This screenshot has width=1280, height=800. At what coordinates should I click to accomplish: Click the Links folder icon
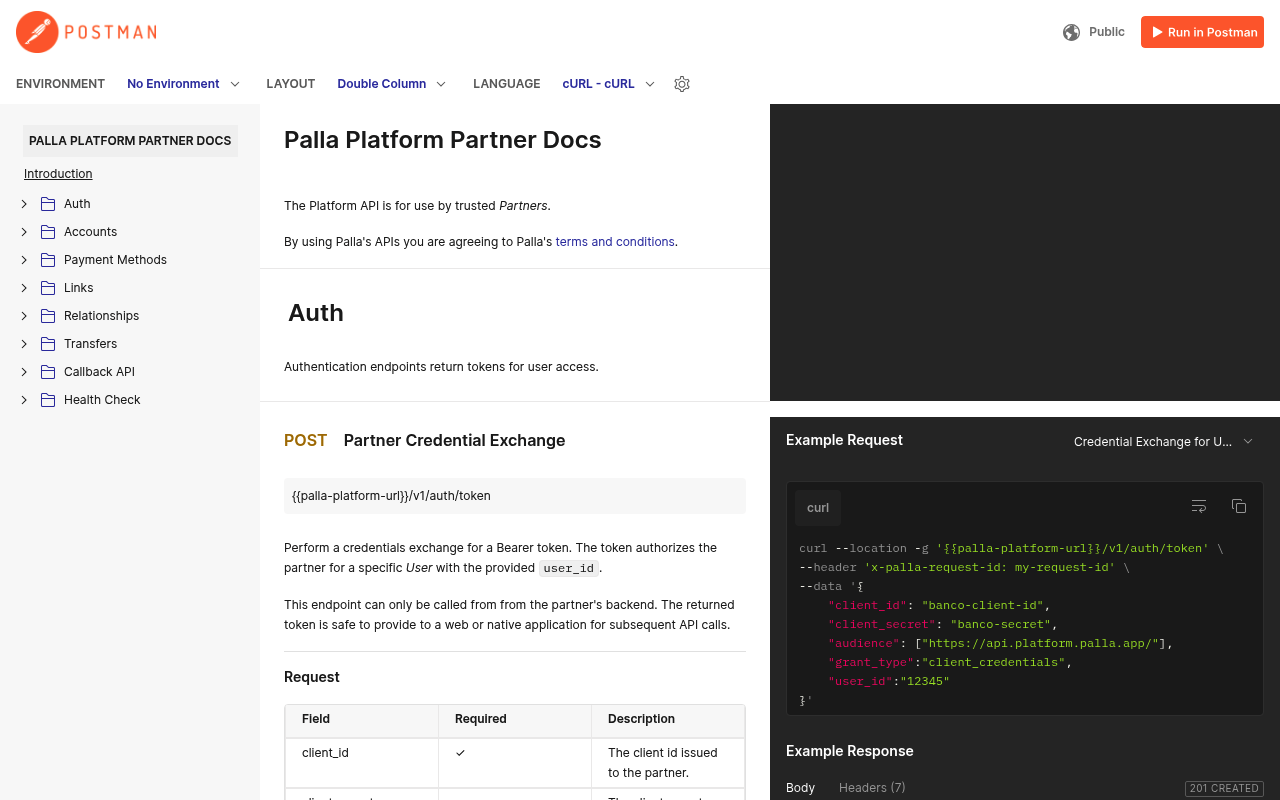coord(48,288)
